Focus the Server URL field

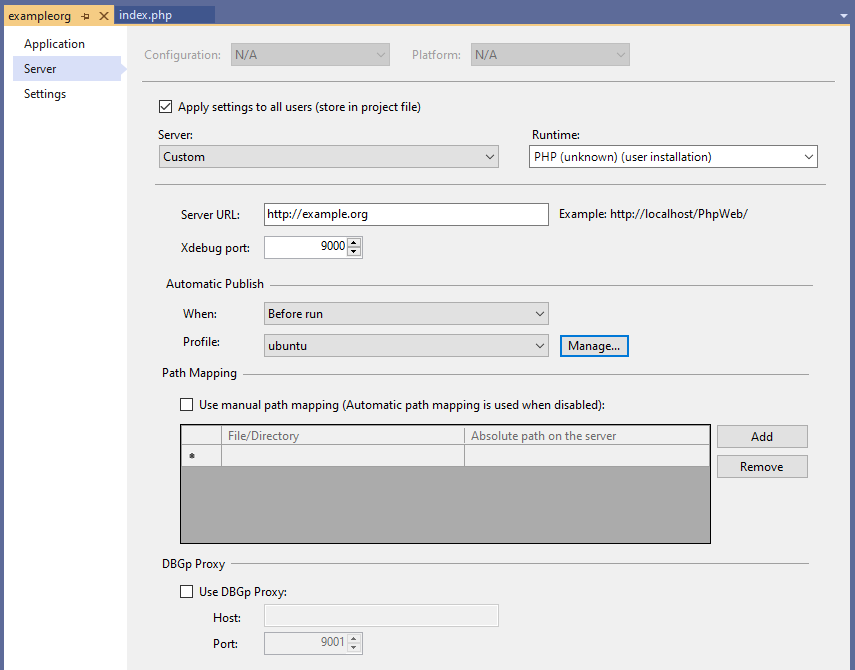406,214
